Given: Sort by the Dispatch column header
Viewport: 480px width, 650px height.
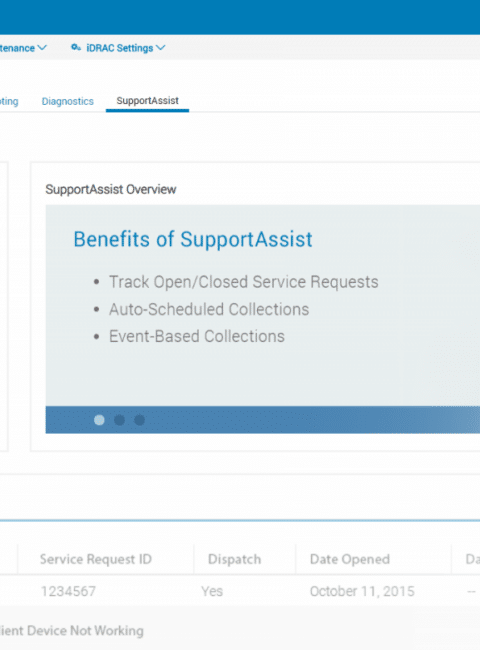Looking at the screenshot, I should (235, 559).
